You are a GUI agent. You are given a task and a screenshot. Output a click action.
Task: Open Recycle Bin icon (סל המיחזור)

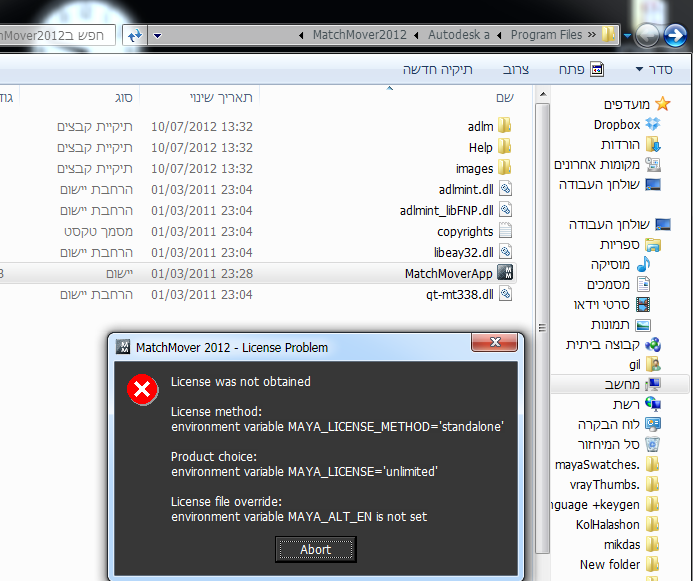tap(653, 444)
